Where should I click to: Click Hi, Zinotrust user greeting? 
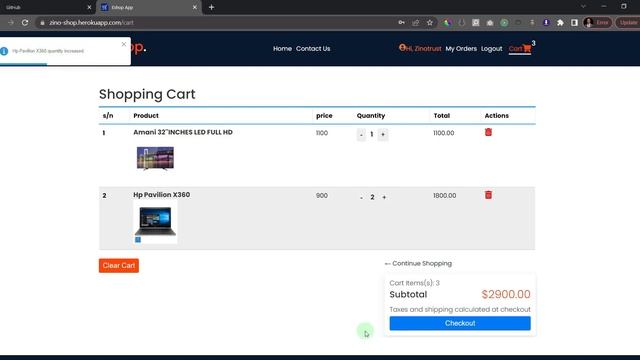[x=420, y=49]
